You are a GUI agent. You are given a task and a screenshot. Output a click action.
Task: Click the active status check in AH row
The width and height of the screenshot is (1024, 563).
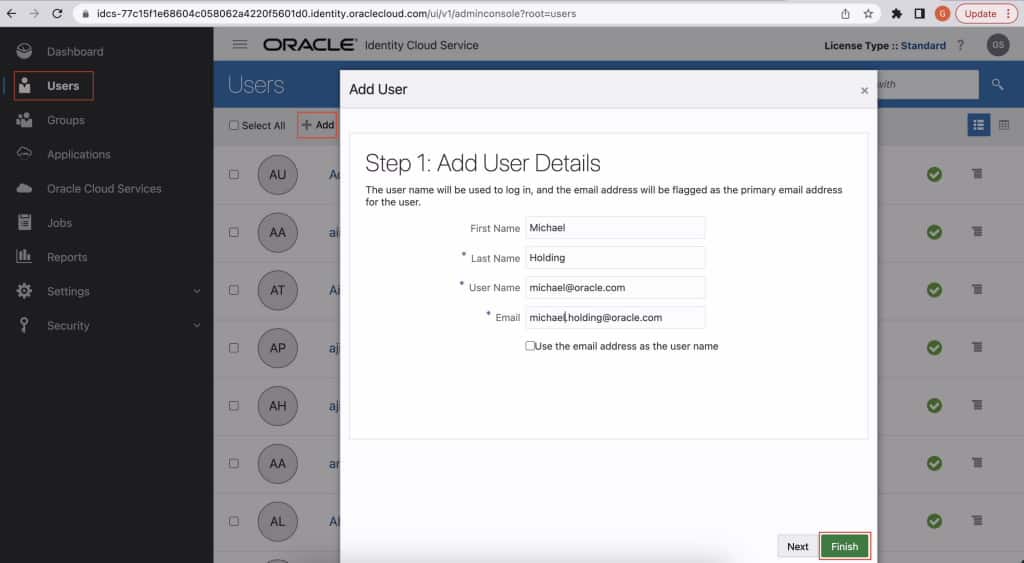pyautogui.click(x=935, y=405)
